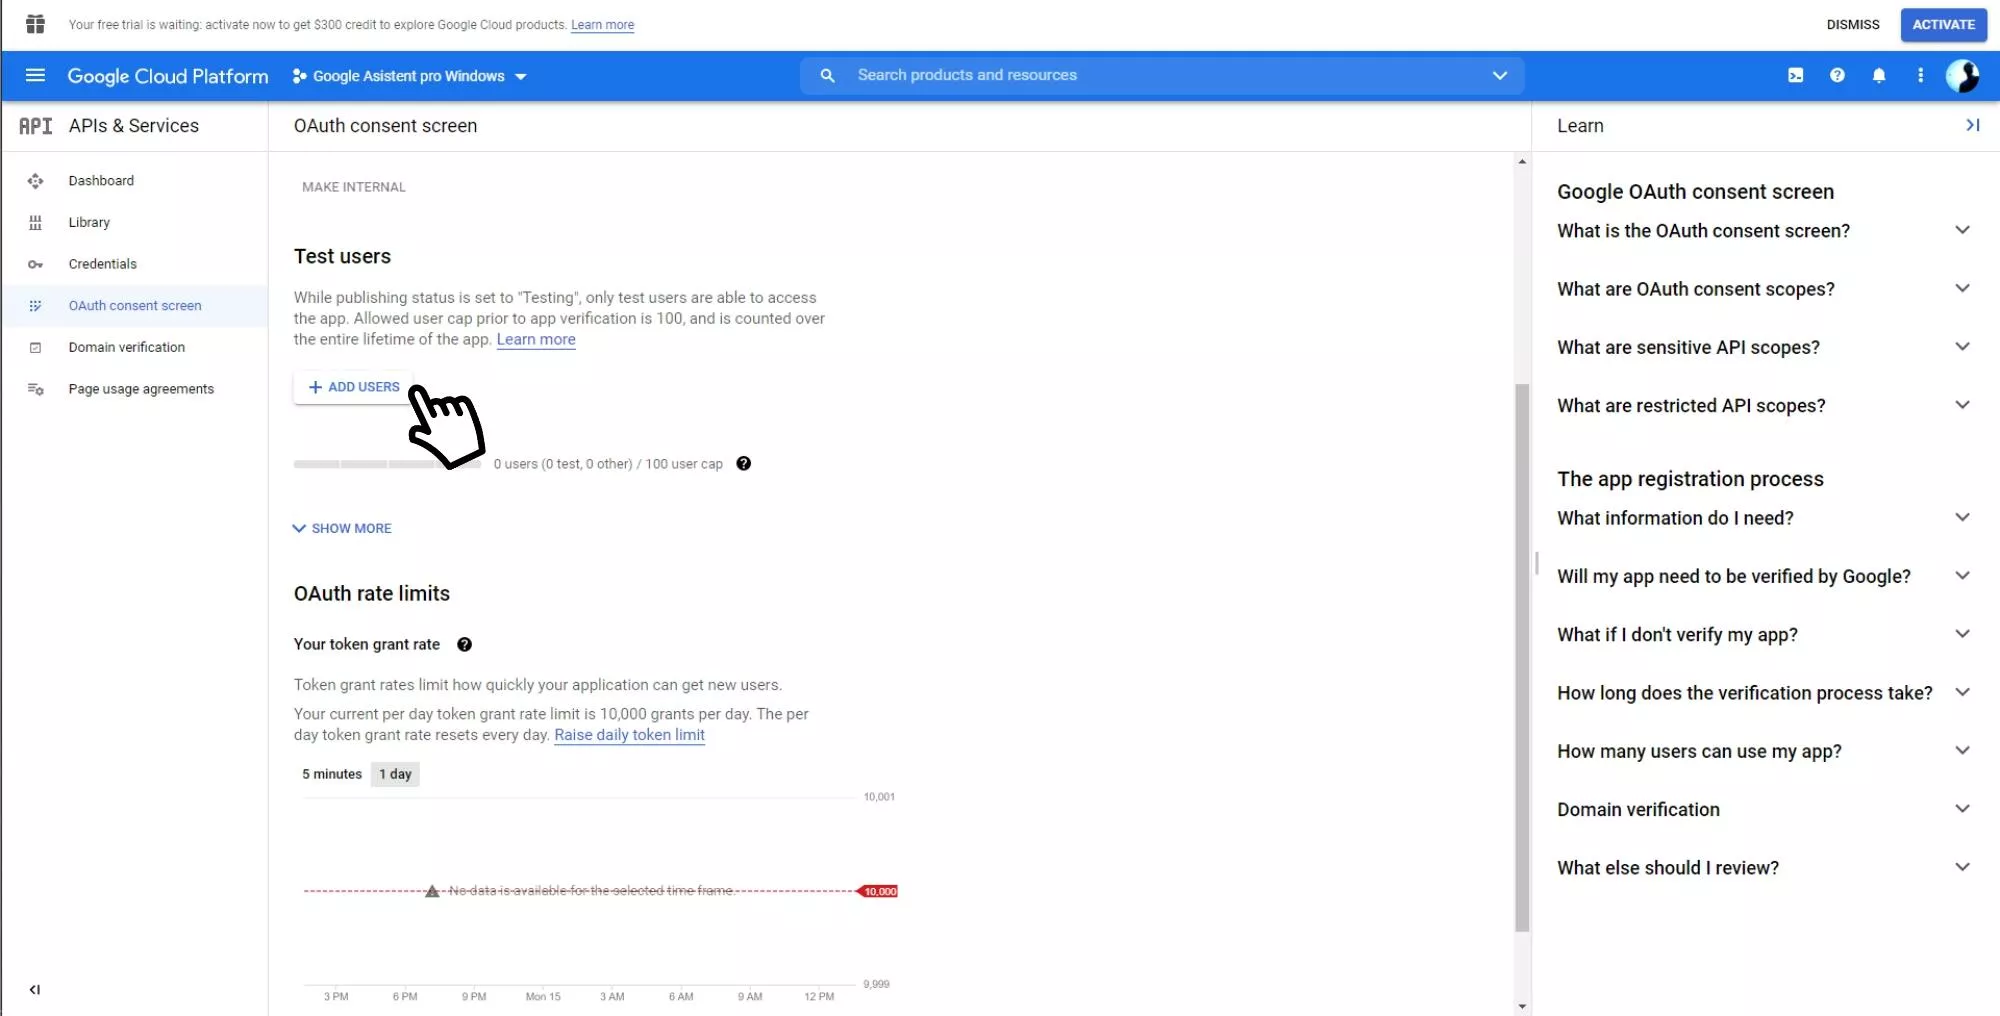Open Learn more link under Test users
Screen dimensions: 2000x1016
pyautogui.click(x=536, y=339)
